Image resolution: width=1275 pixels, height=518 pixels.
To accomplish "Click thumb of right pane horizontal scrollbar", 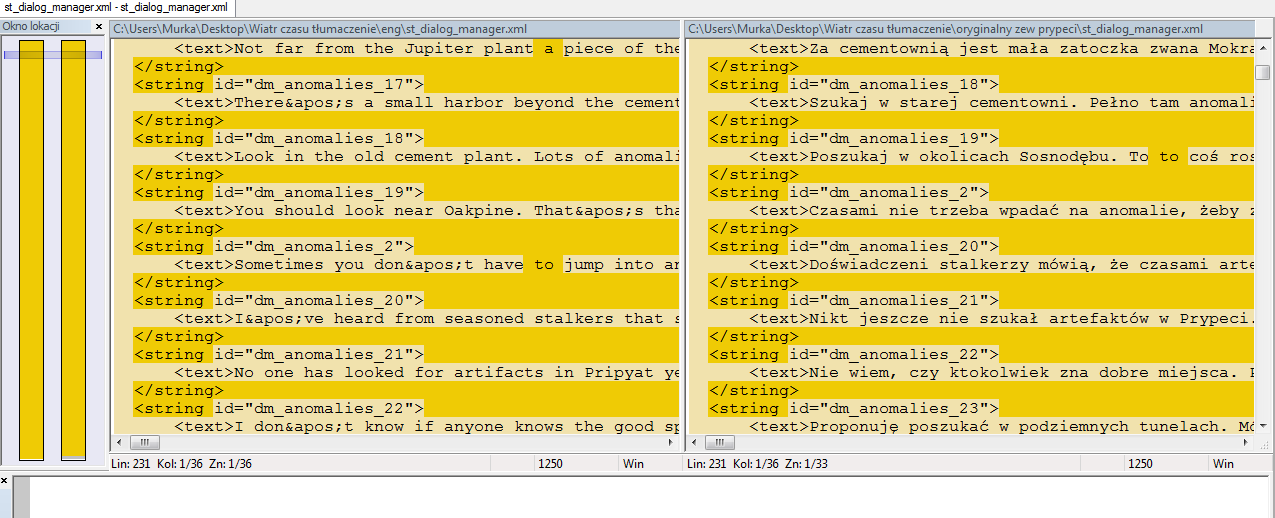I will pyautogui.click(x=719, y=443).
